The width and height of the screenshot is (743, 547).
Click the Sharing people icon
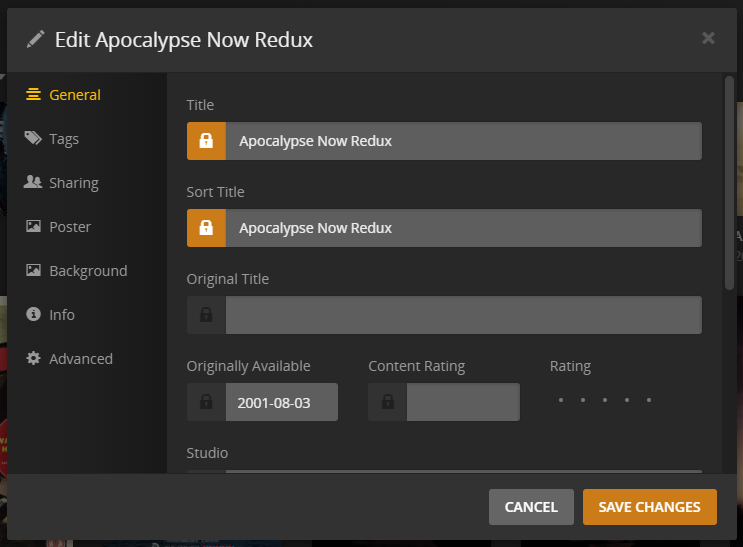pyautogui.click(x=33, y=182)
